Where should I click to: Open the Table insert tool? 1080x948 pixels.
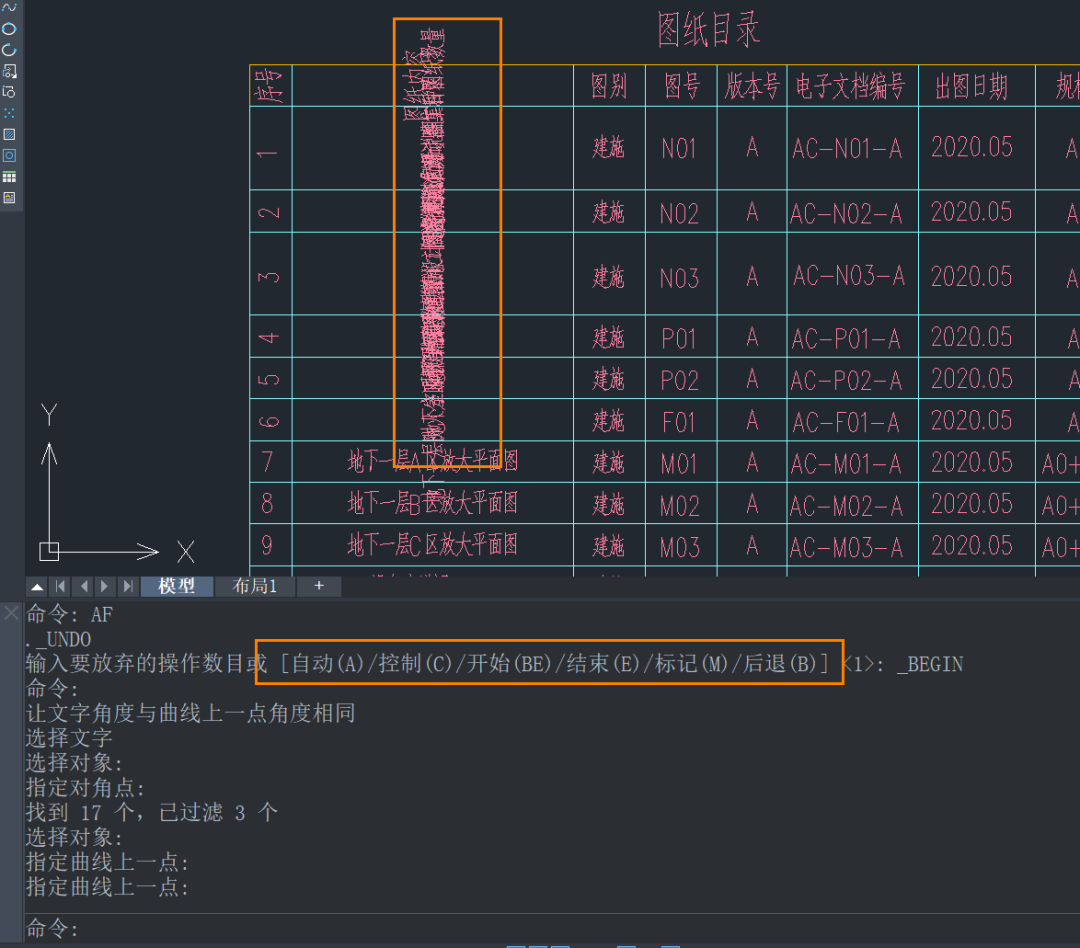pos(10,177)
